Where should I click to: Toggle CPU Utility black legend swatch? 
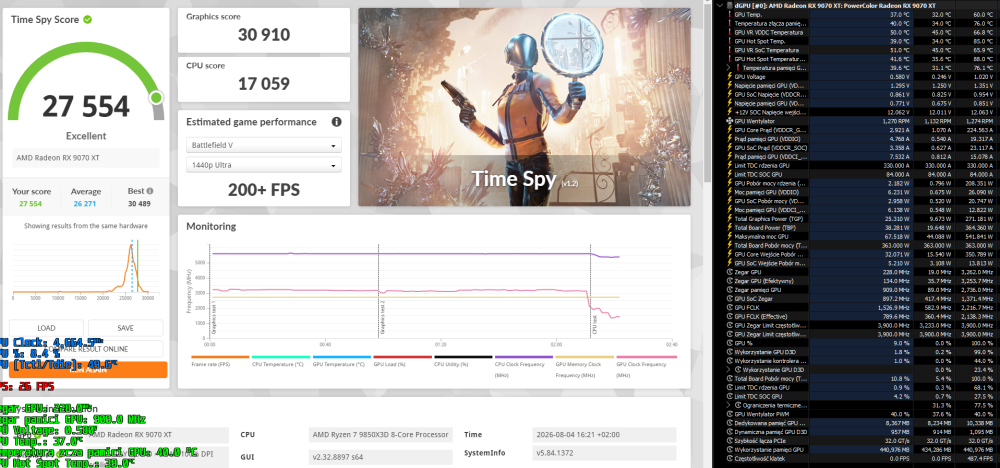(463, 357)
